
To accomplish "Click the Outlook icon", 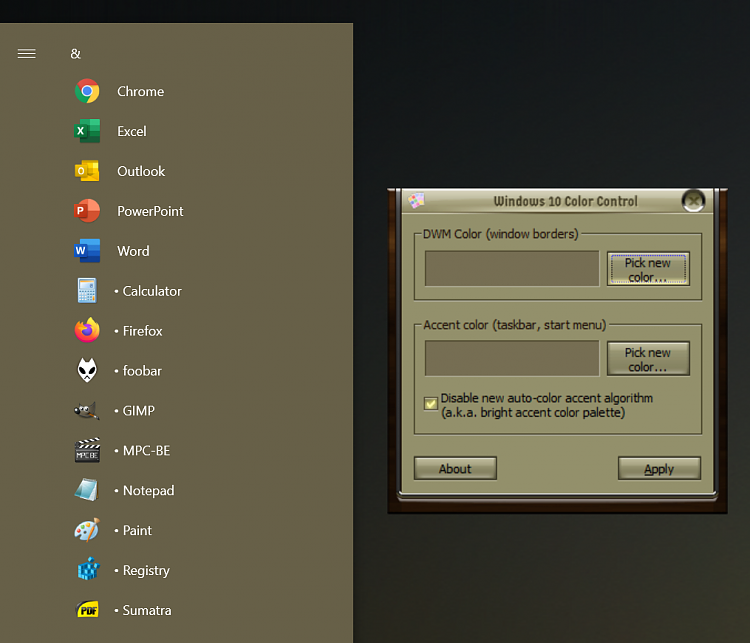I will pyautogui.click(x=87, y=171).
